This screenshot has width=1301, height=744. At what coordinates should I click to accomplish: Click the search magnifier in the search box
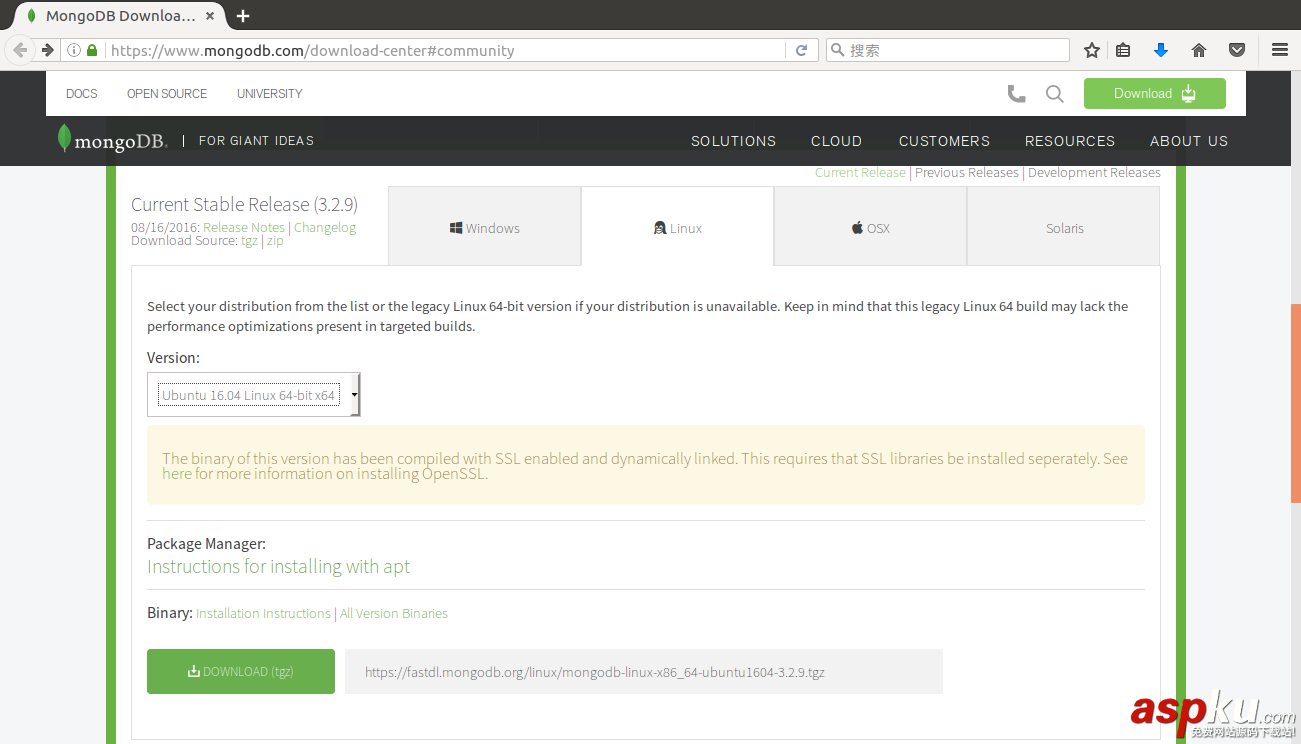pyautogui.click(x=837, y=50)
